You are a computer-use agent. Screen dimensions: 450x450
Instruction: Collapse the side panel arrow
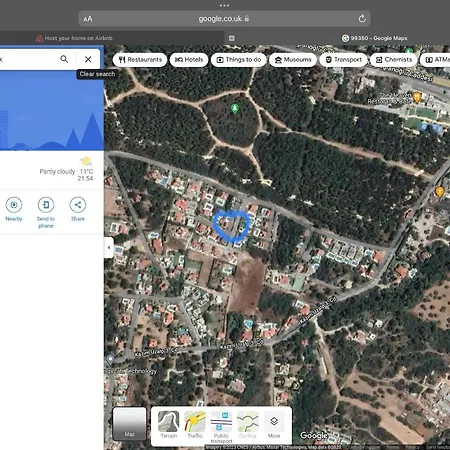(x=109, y=248)
